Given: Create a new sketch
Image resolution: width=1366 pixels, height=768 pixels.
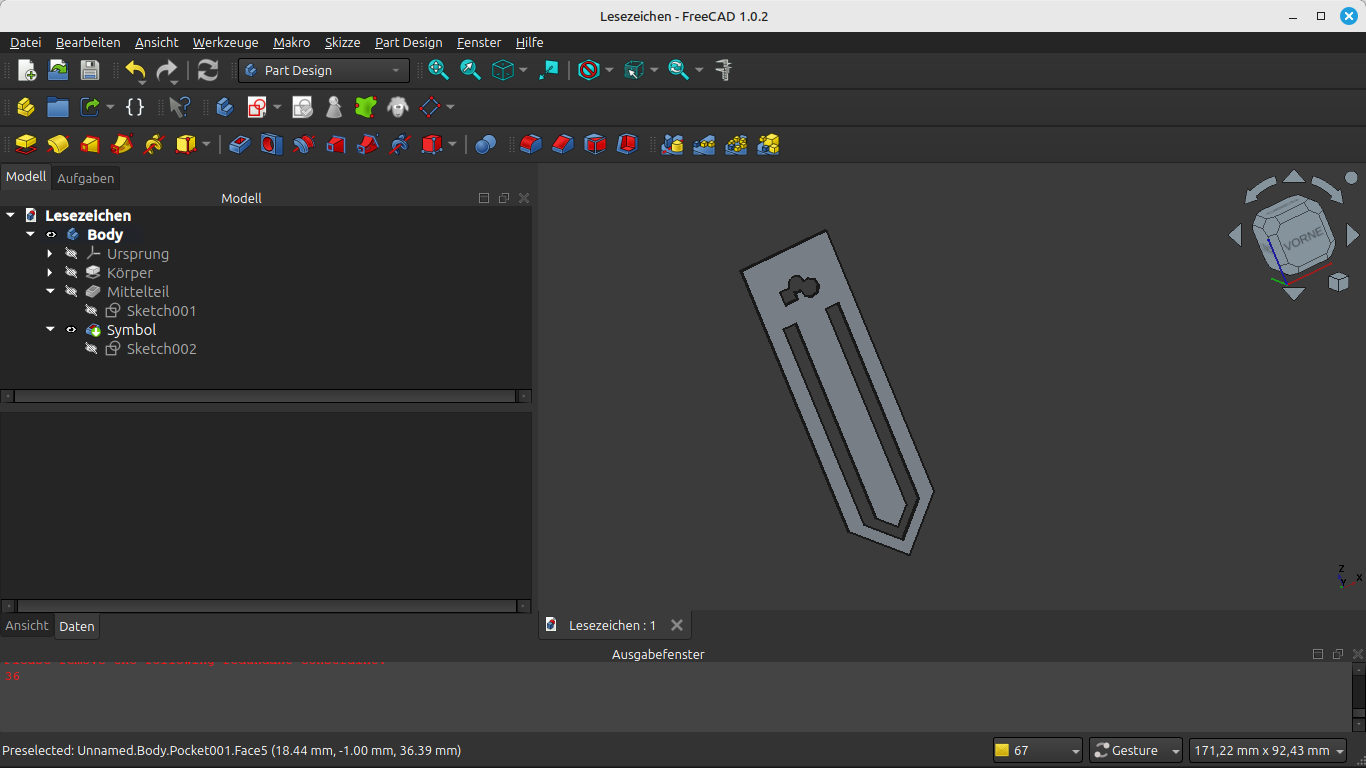Looking at the screenshot, I should click(258, 107).
